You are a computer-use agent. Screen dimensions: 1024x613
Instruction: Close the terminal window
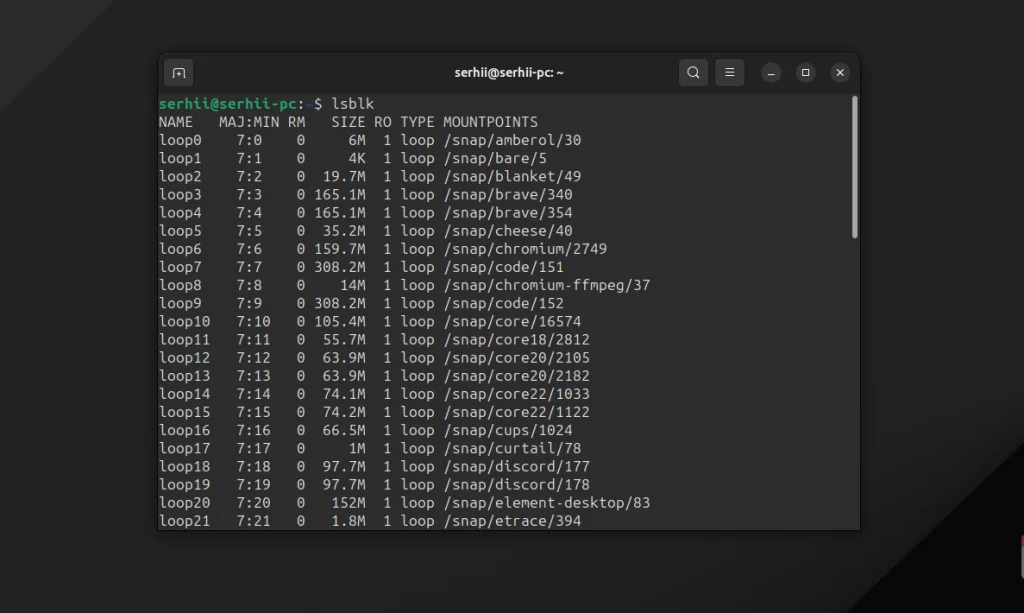click(840, 73)
